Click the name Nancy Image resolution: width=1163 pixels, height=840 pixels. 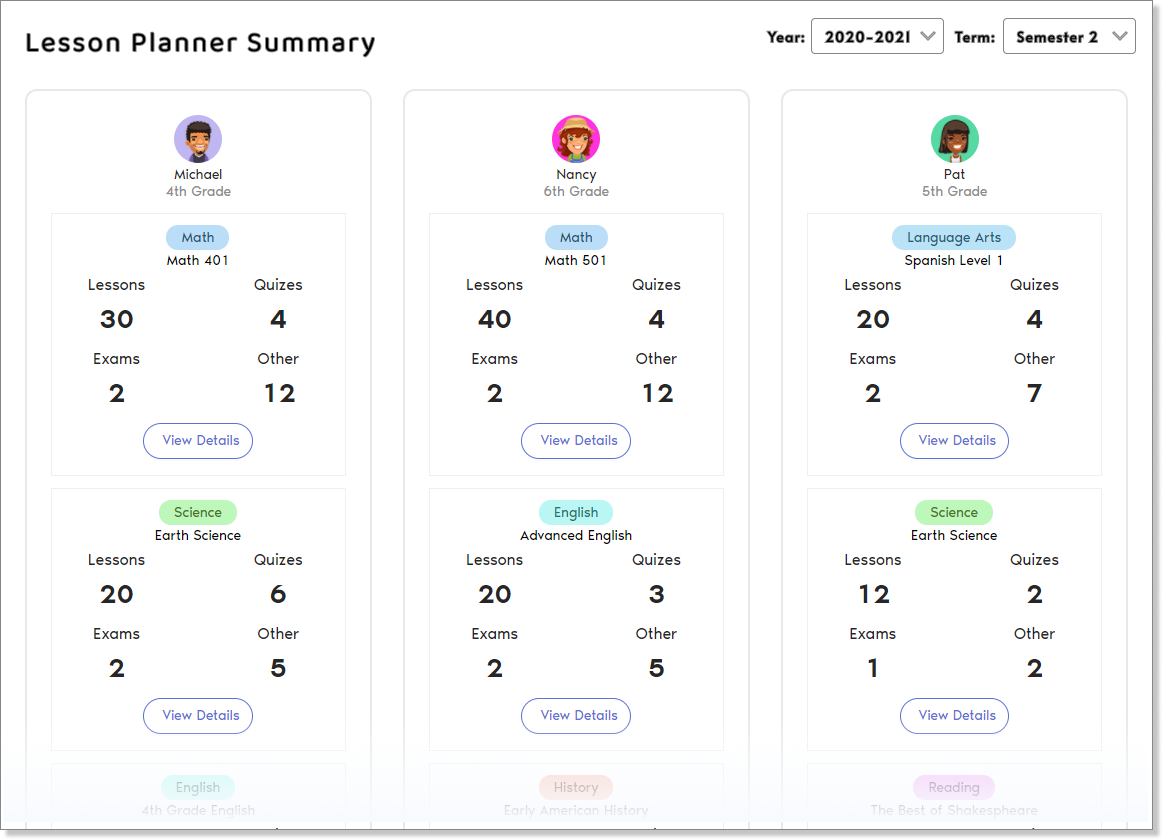pyautogui.click(x=576, y=174)
